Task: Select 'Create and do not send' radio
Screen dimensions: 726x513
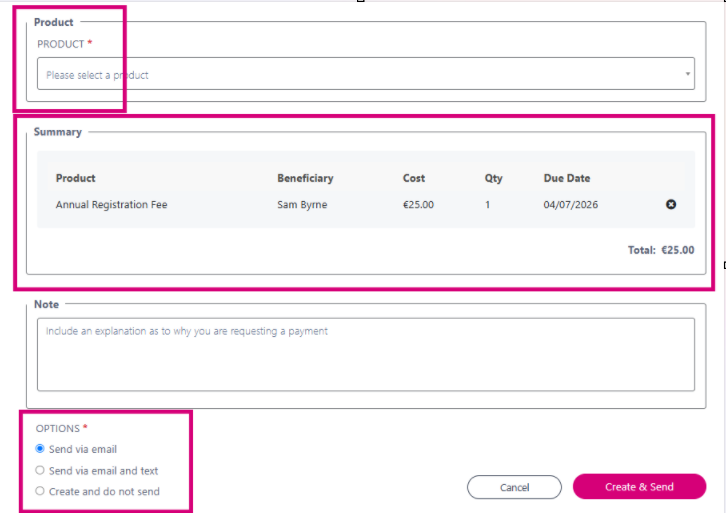Action: click(x=40, y=491)
